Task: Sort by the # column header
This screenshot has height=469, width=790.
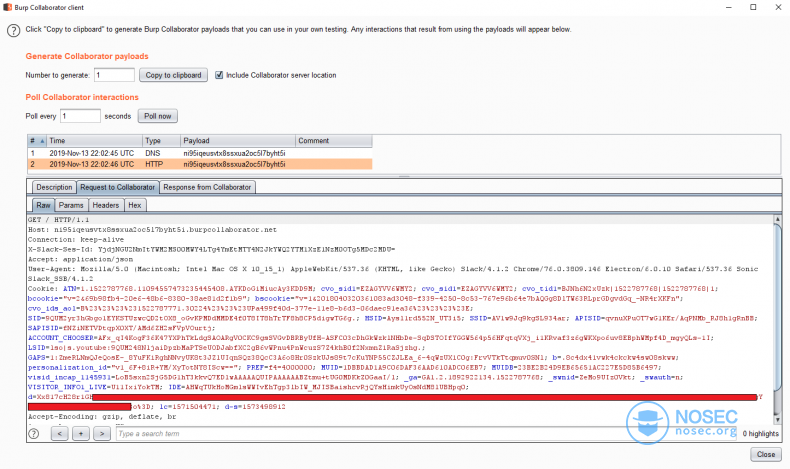Action: [37, 141]
